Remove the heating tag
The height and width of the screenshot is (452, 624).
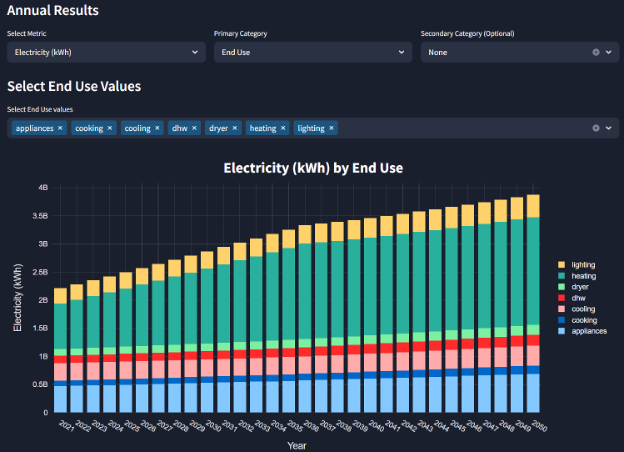(283, 128)
